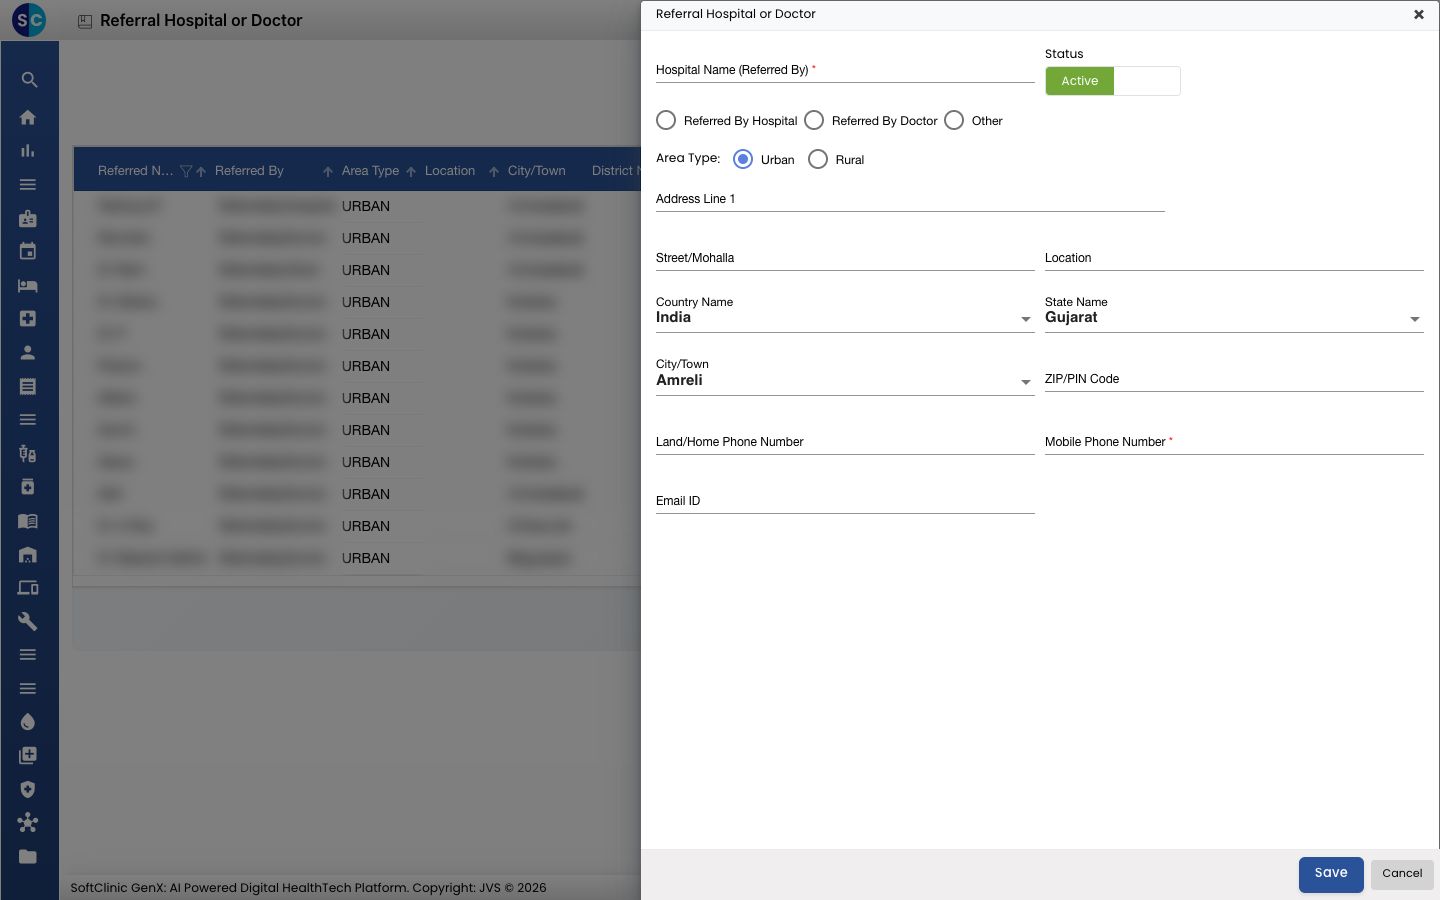Click the page icon beside the Referral Hospital title
Viewport: 1440px width, 900px height.
85,21
